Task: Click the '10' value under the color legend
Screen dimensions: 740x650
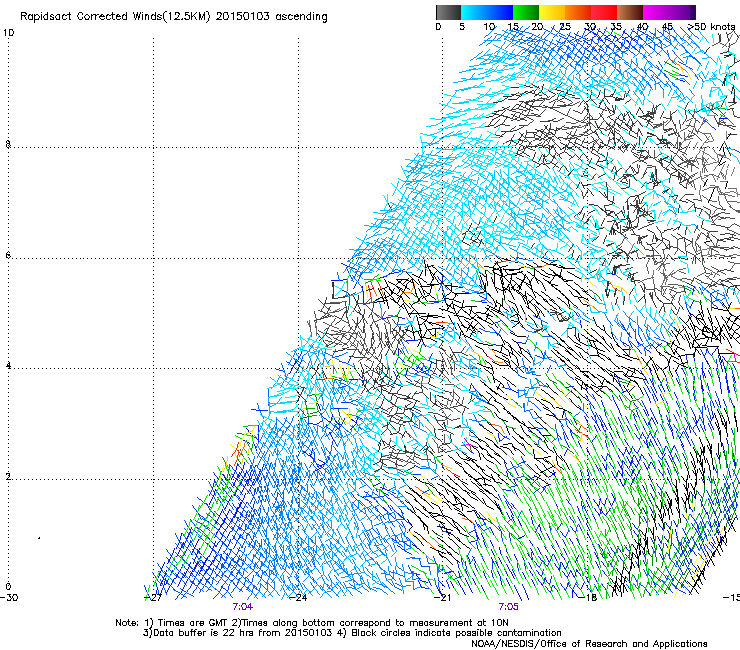Action: tap(489, 27)
